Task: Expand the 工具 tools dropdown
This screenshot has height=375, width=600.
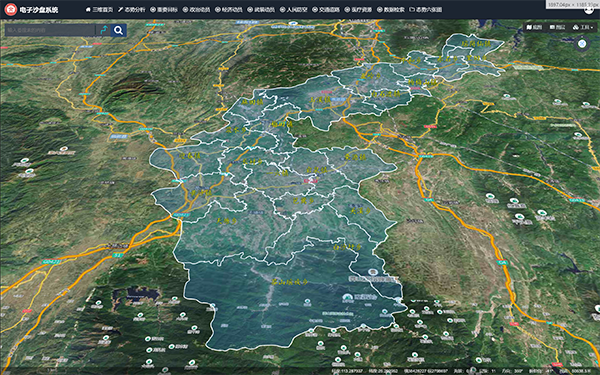Action: pos(584,27)
